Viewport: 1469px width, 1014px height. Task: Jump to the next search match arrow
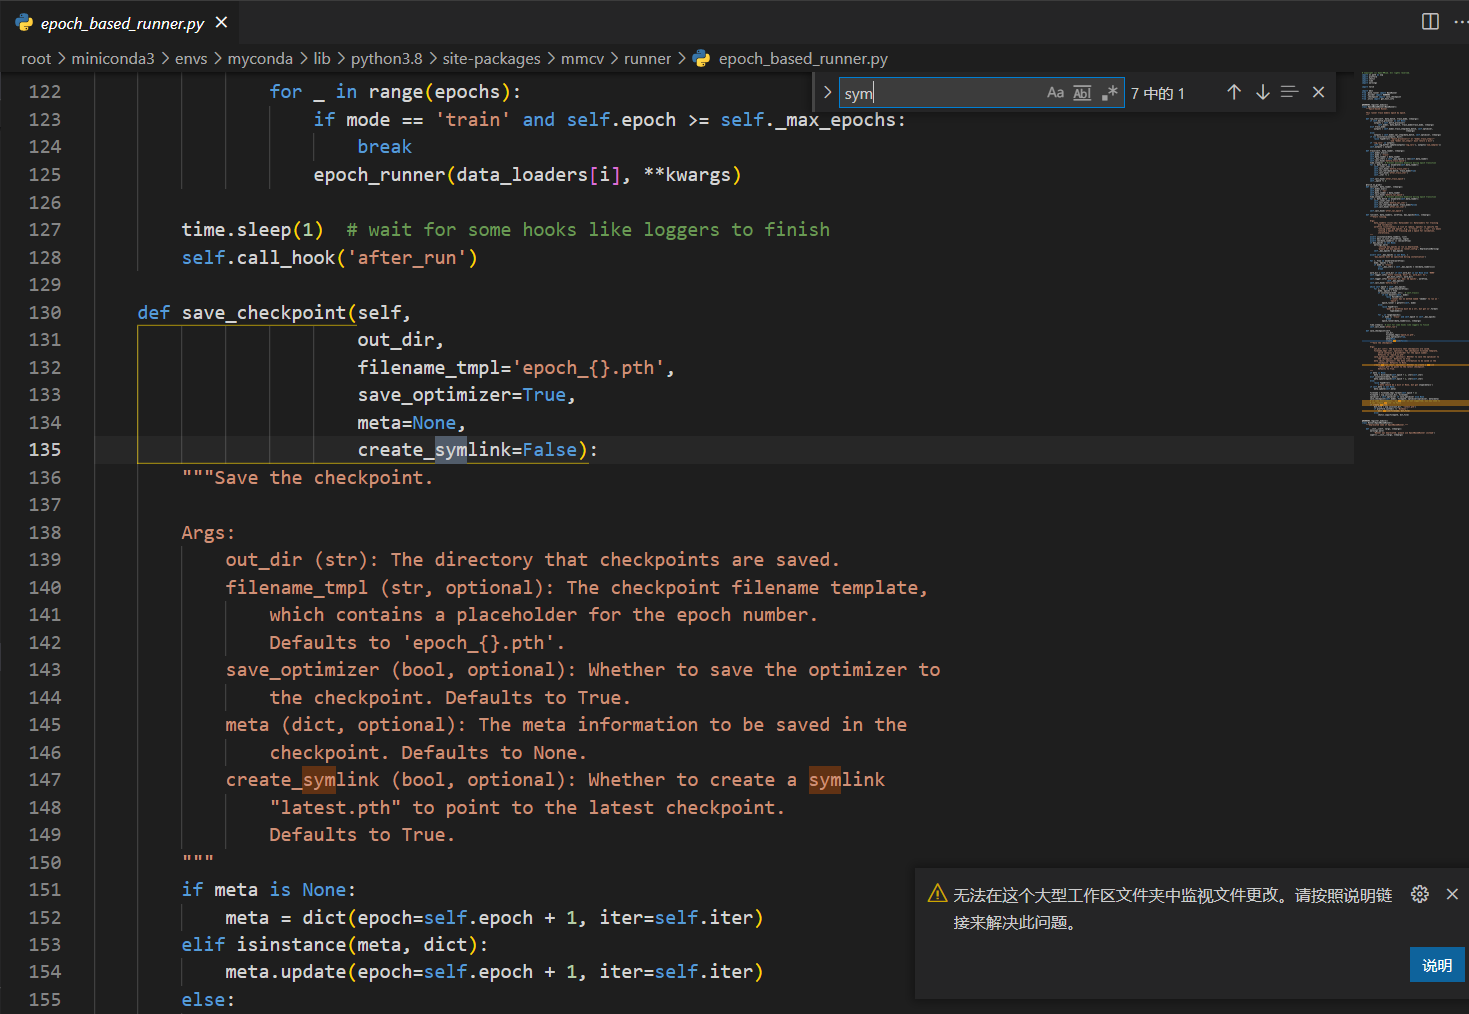1262,92
